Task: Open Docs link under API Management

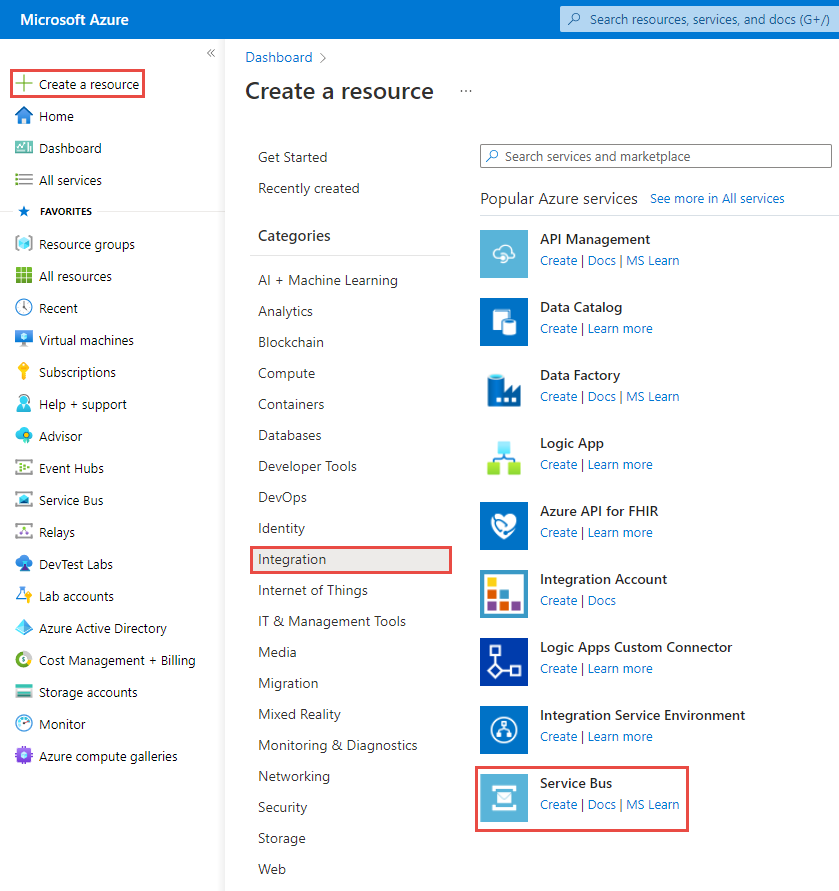Action: pos(601,260)
